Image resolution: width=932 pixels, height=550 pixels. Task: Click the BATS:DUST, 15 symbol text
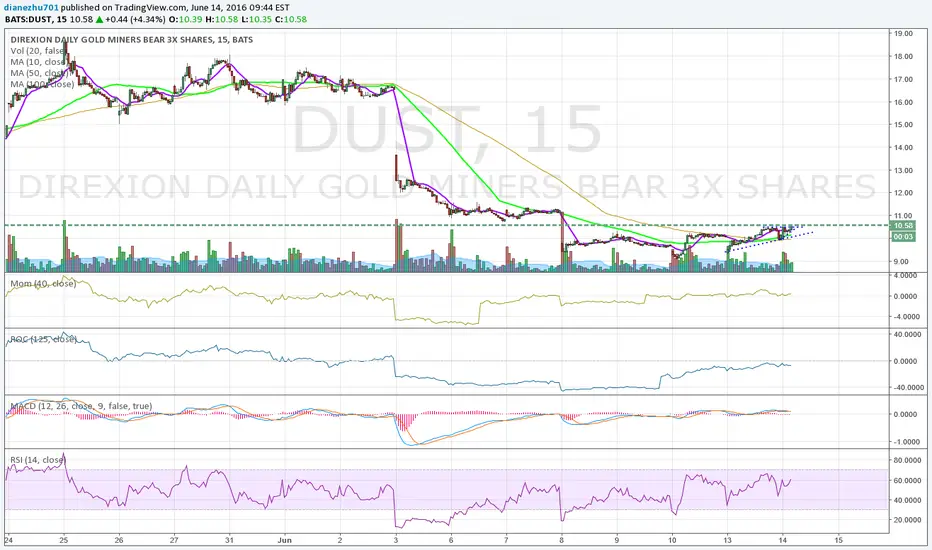(x=36, y=19)
